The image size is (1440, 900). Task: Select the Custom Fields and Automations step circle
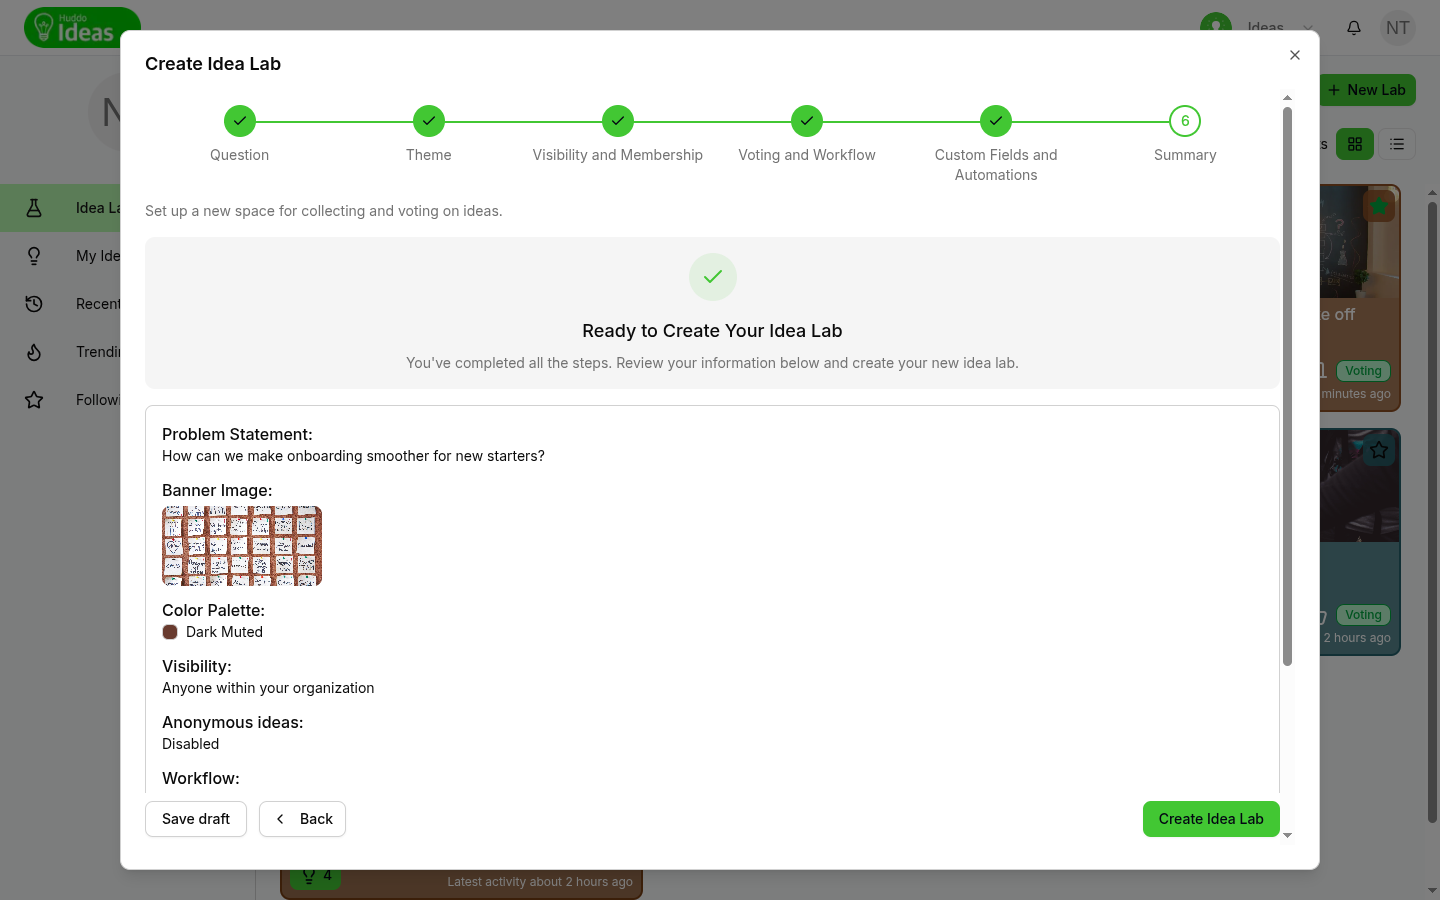click(996, 121)
